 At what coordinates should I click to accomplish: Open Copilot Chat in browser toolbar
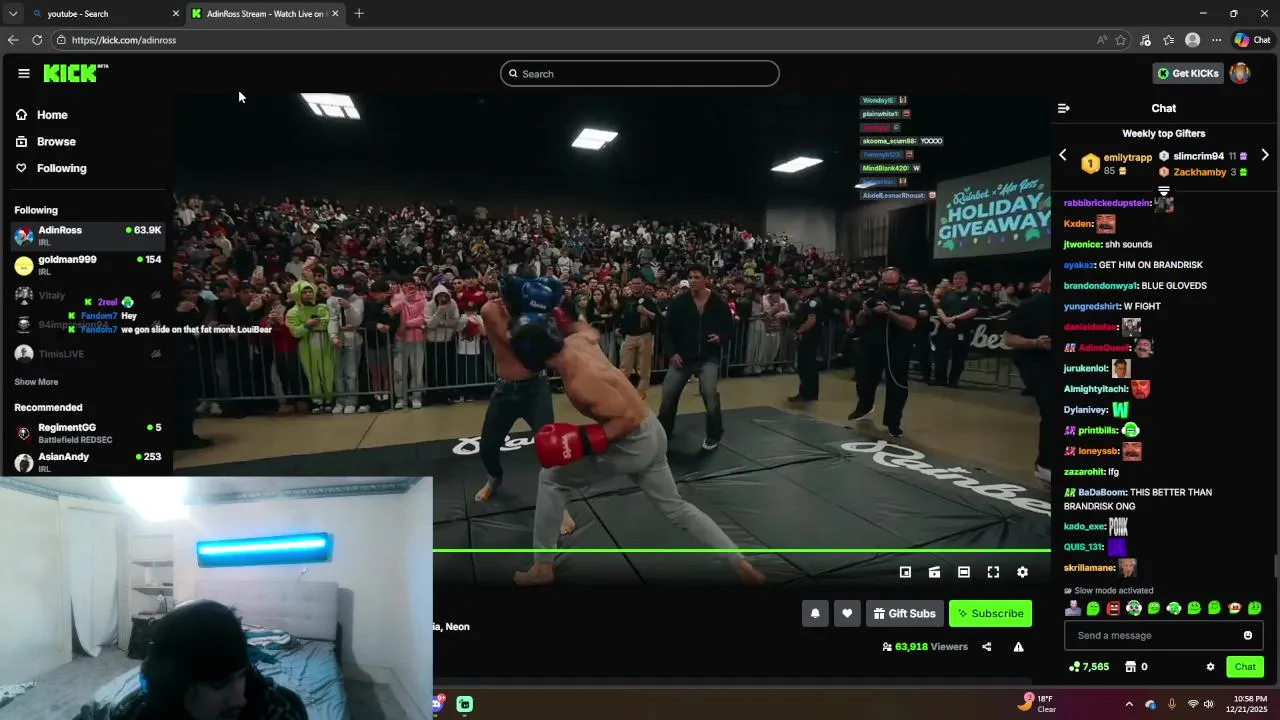[1252, 40]
